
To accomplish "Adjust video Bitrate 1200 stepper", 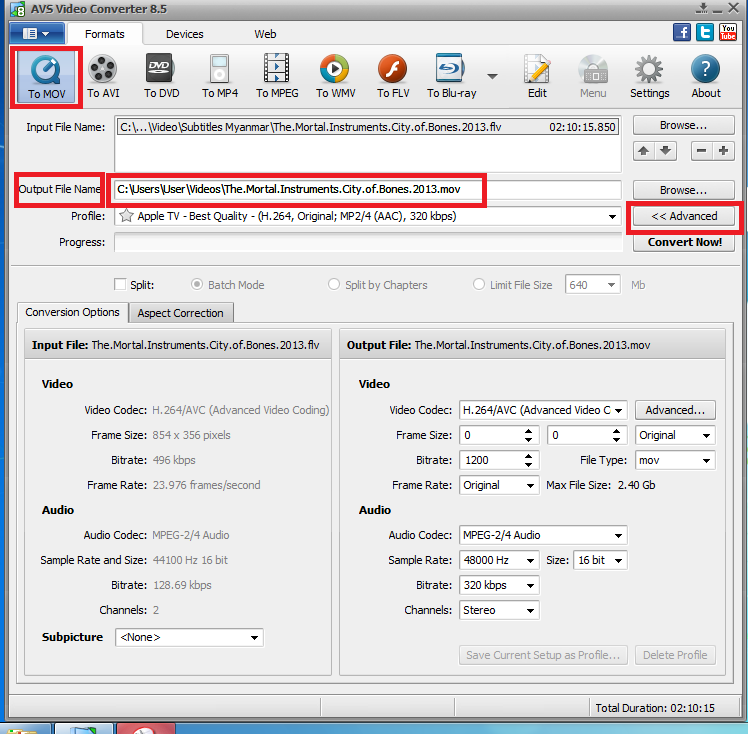I will [x=528, y=460].
